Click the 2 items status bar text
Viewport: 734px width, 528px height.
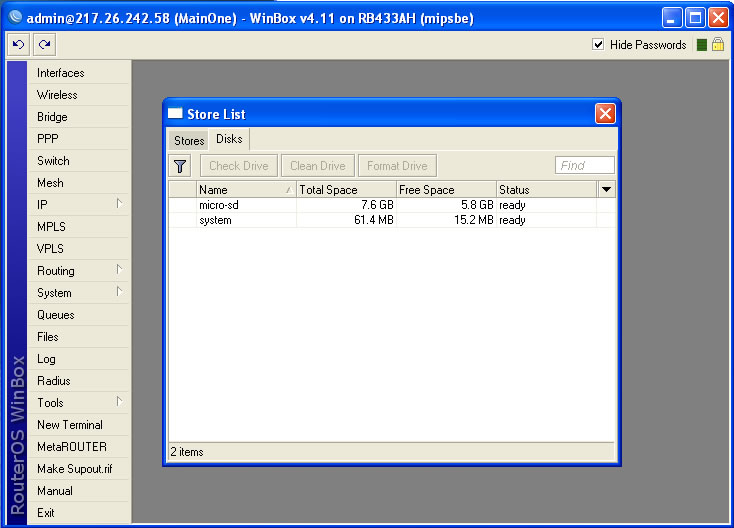(x=187, y=452)
